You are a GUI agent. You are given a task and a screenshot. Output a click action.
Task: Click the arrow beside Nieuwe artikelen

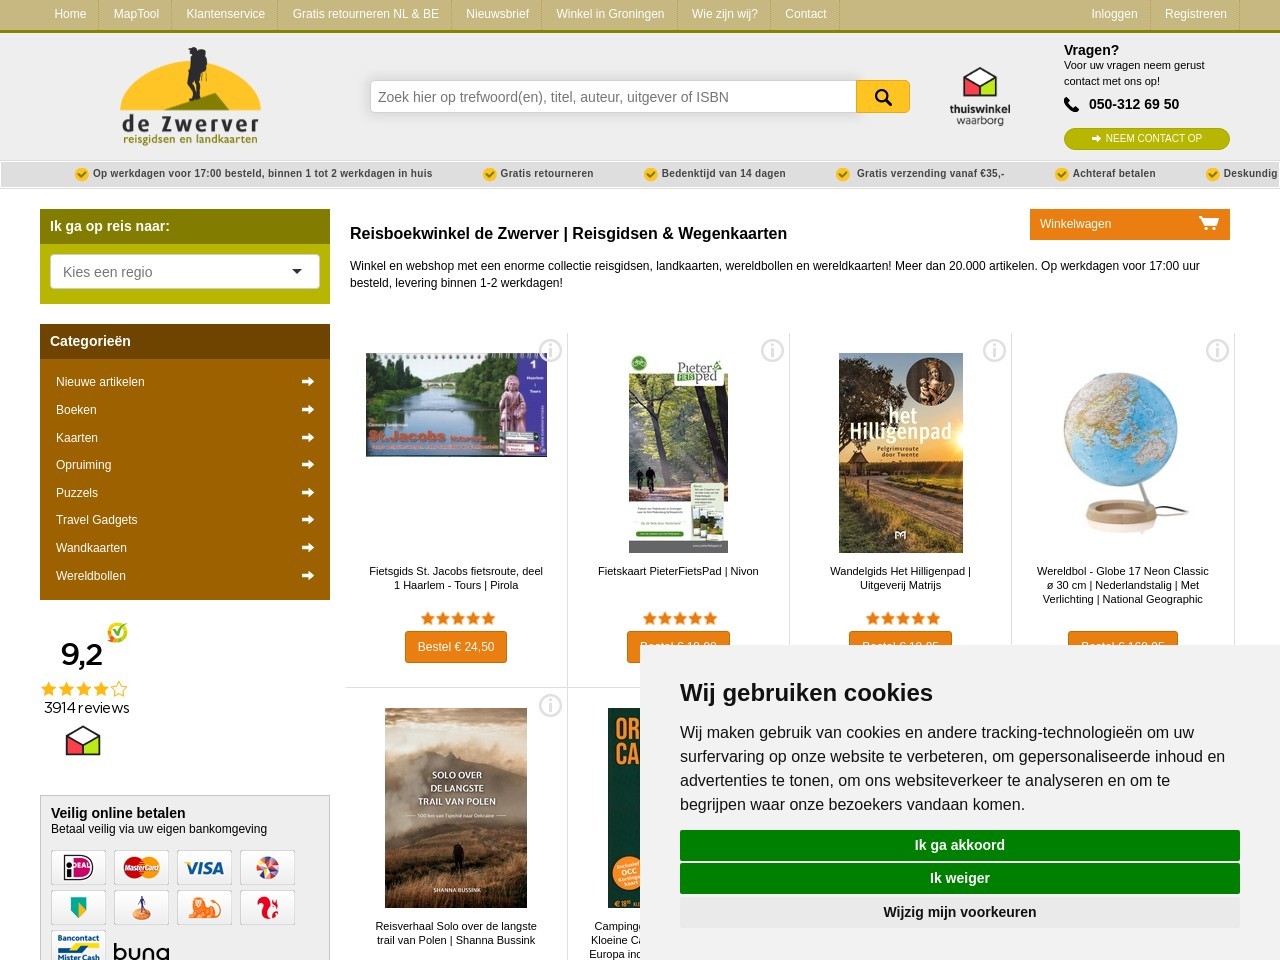pos(308,381)
